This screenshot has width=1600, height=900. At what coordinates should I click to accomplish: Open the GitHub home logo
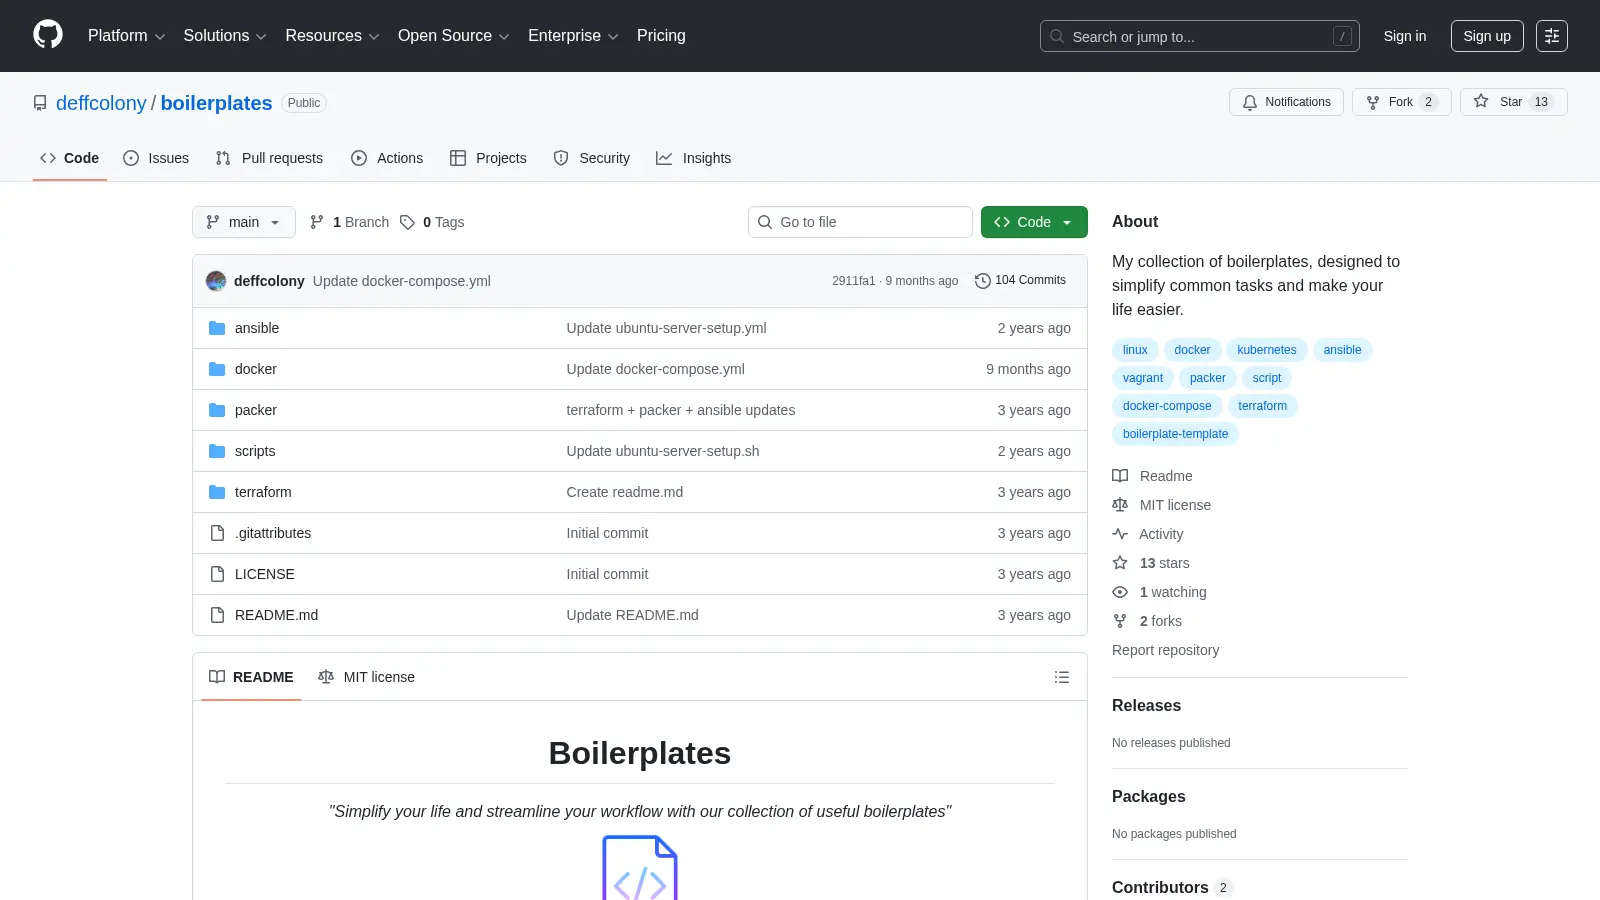click(x=48, y=35)
